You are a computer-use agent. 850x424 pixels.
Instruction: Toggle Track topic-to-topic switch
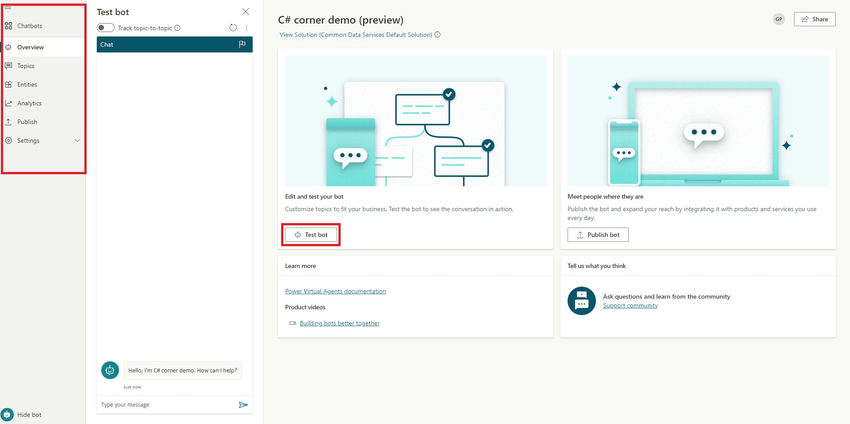(105, 28)
